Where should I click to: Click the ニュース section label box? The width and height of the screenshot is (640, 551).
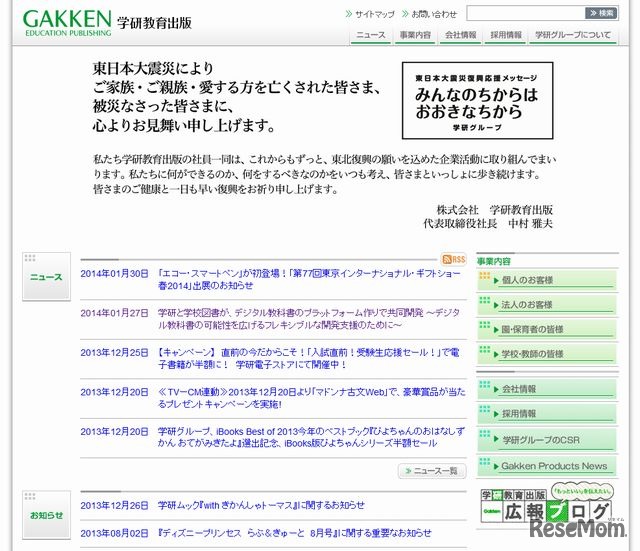[x=46, y=276]
